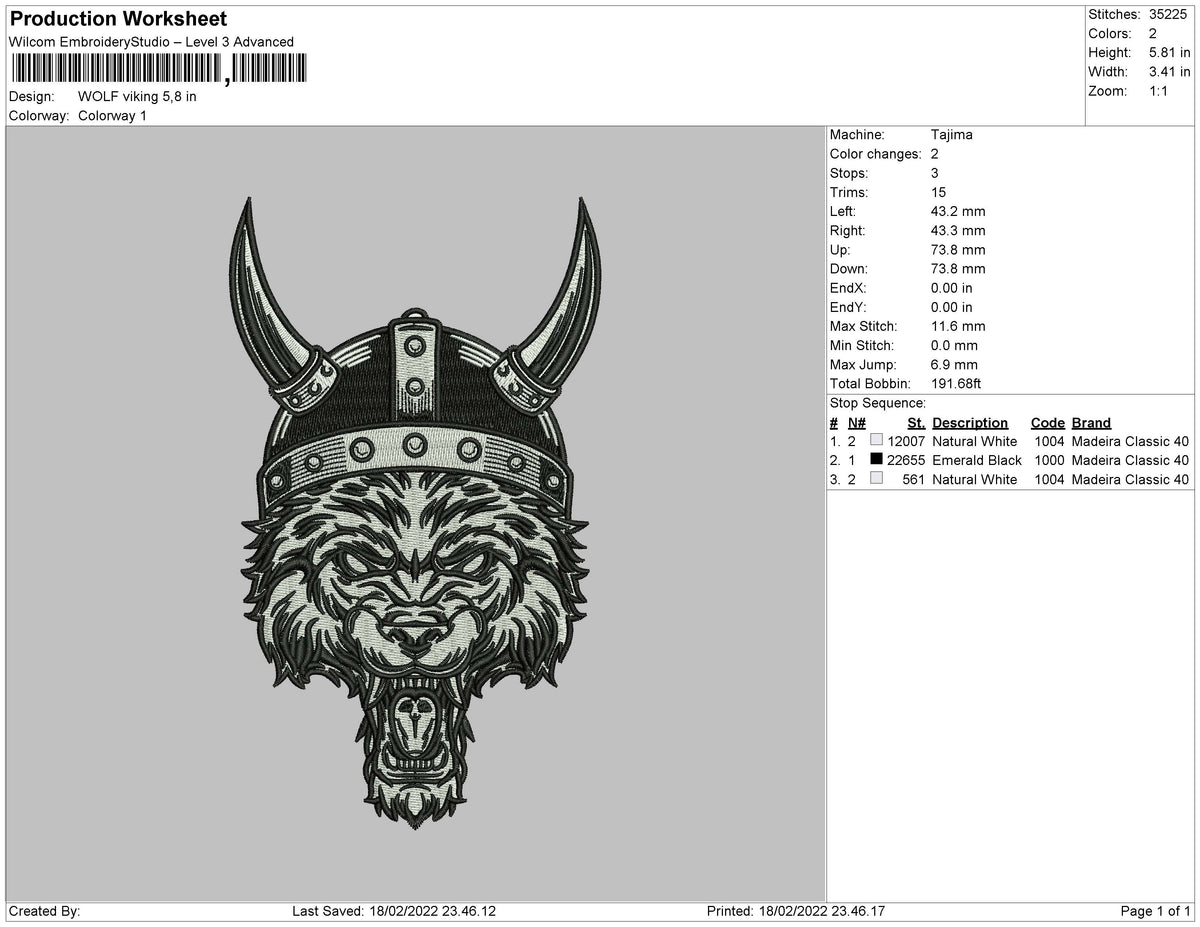
Task: Click the Stitches count 35225
Action: pyautogui.click(x=1170, y=14)
